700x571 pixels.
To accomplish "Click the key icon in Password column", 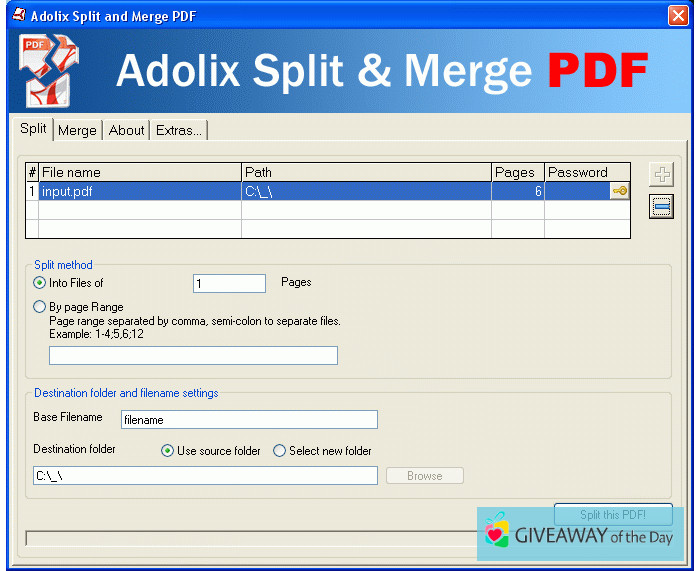I will (x=620, y=191).
